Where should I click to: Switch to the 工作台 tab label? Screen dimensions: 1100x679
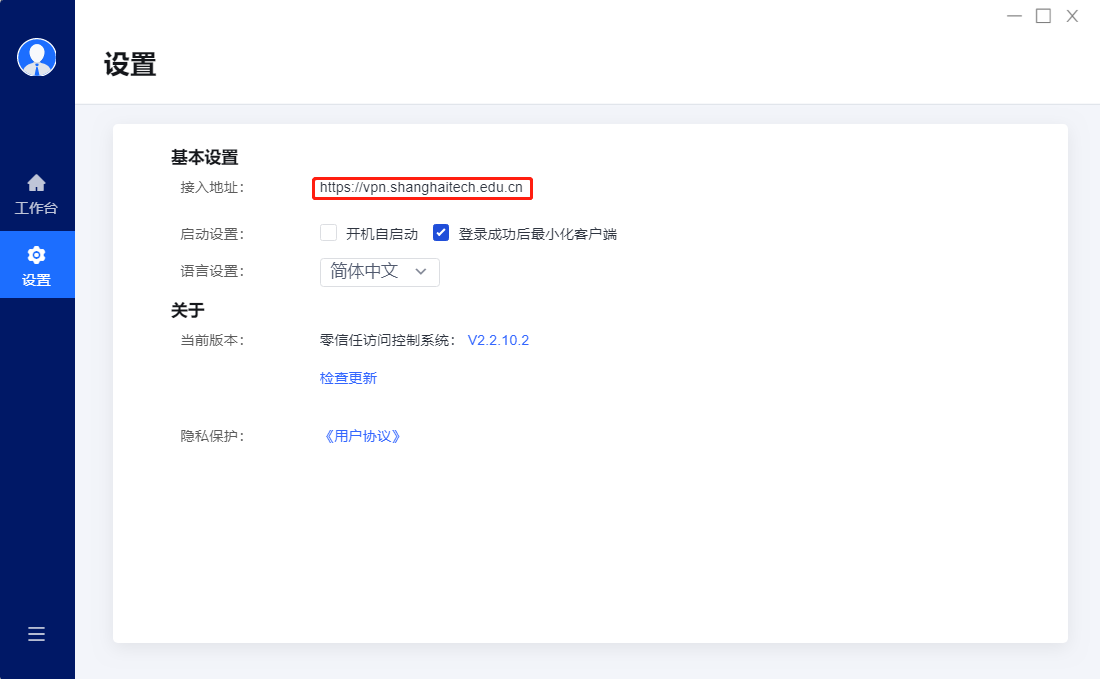(37, 209)
